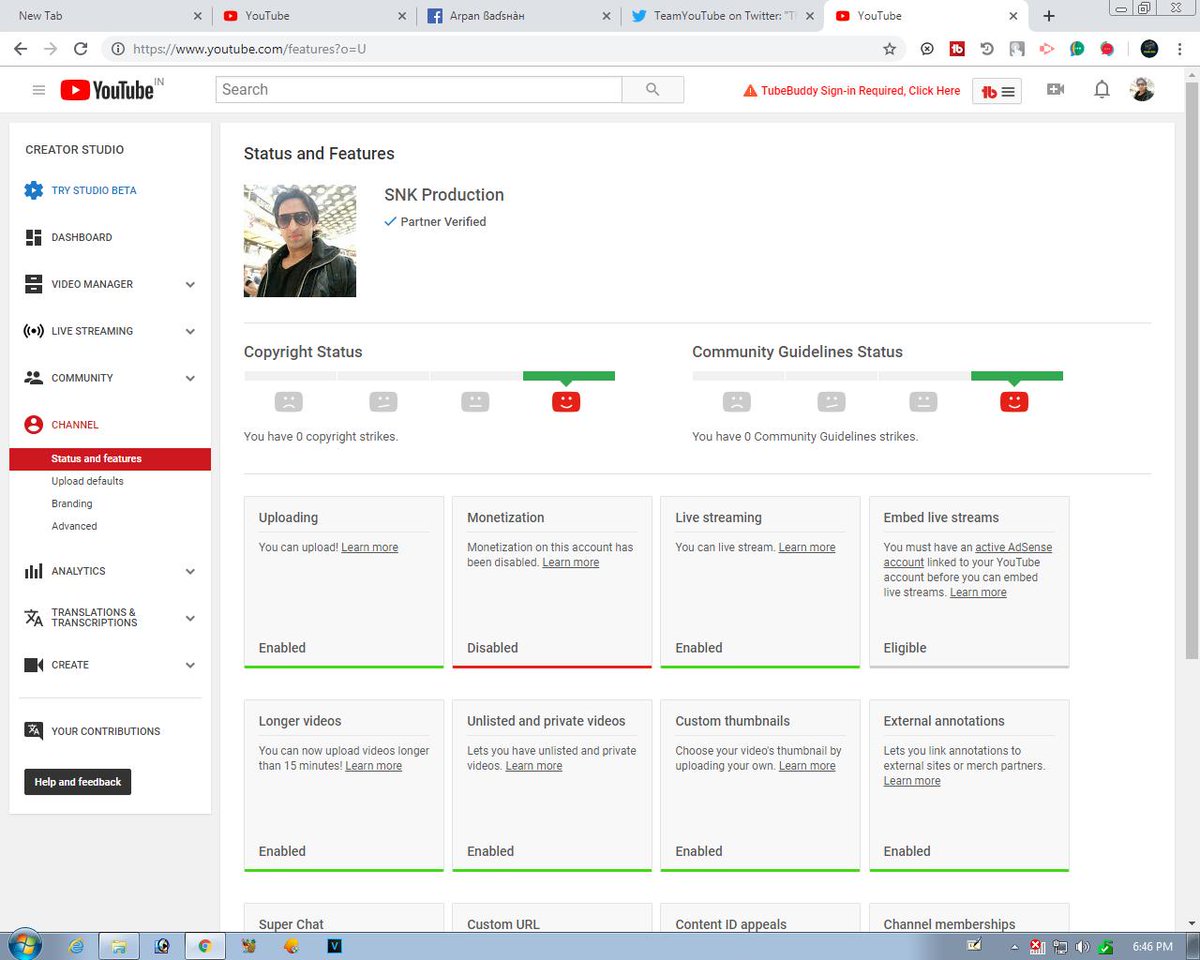The width and height of the screenshot is (1200, 960).
Task: Open the account avatar menu
Action: pyautogui.click(x=1142, y=90)
